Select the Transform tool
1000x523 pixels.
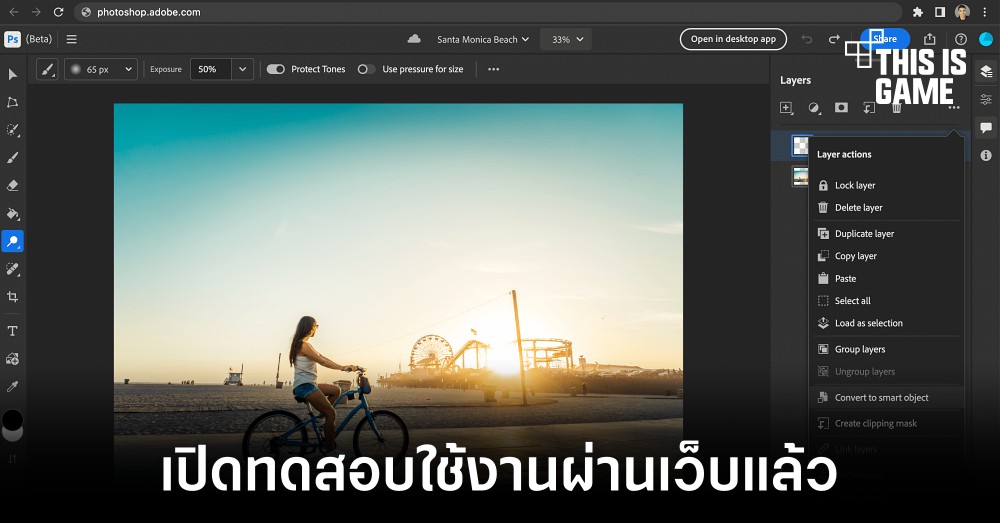(x=13, y=102)
